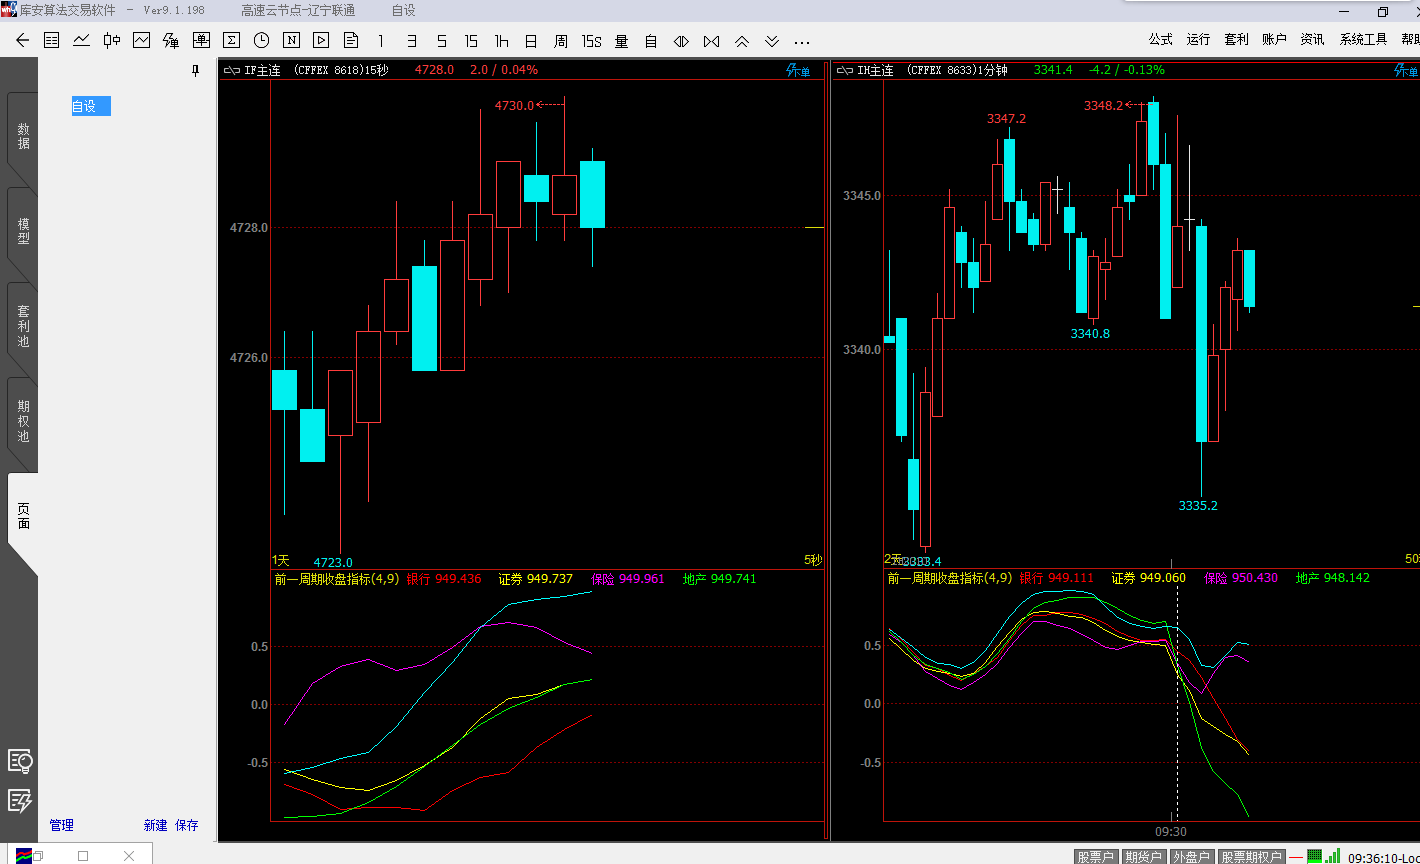The width and height of the screenshot is (1420, 864).
Task: Click the 股票户 status bar button
Action: point(1095,857)
